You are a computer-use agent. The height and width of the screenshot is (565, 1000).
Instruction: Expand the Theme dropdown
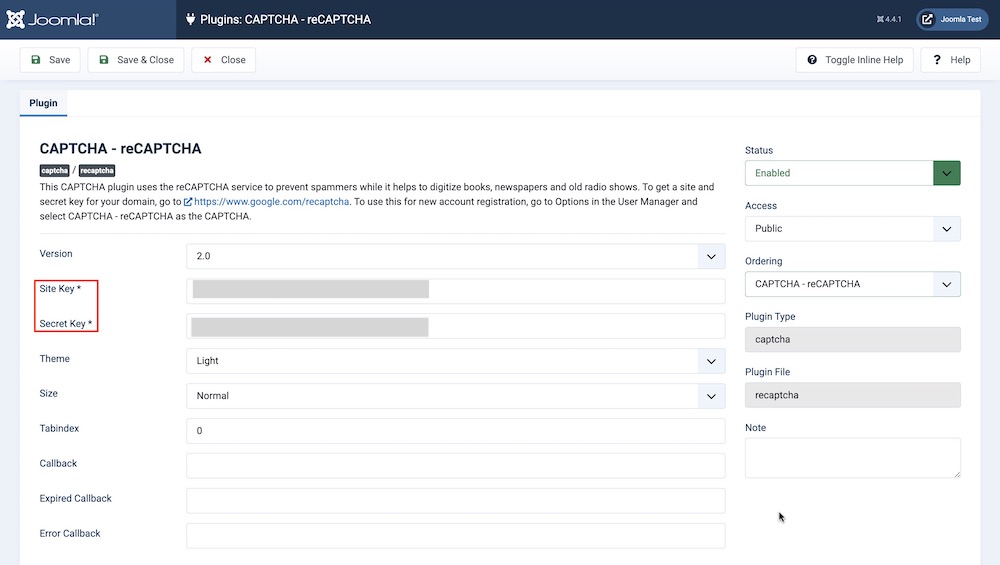455,361
